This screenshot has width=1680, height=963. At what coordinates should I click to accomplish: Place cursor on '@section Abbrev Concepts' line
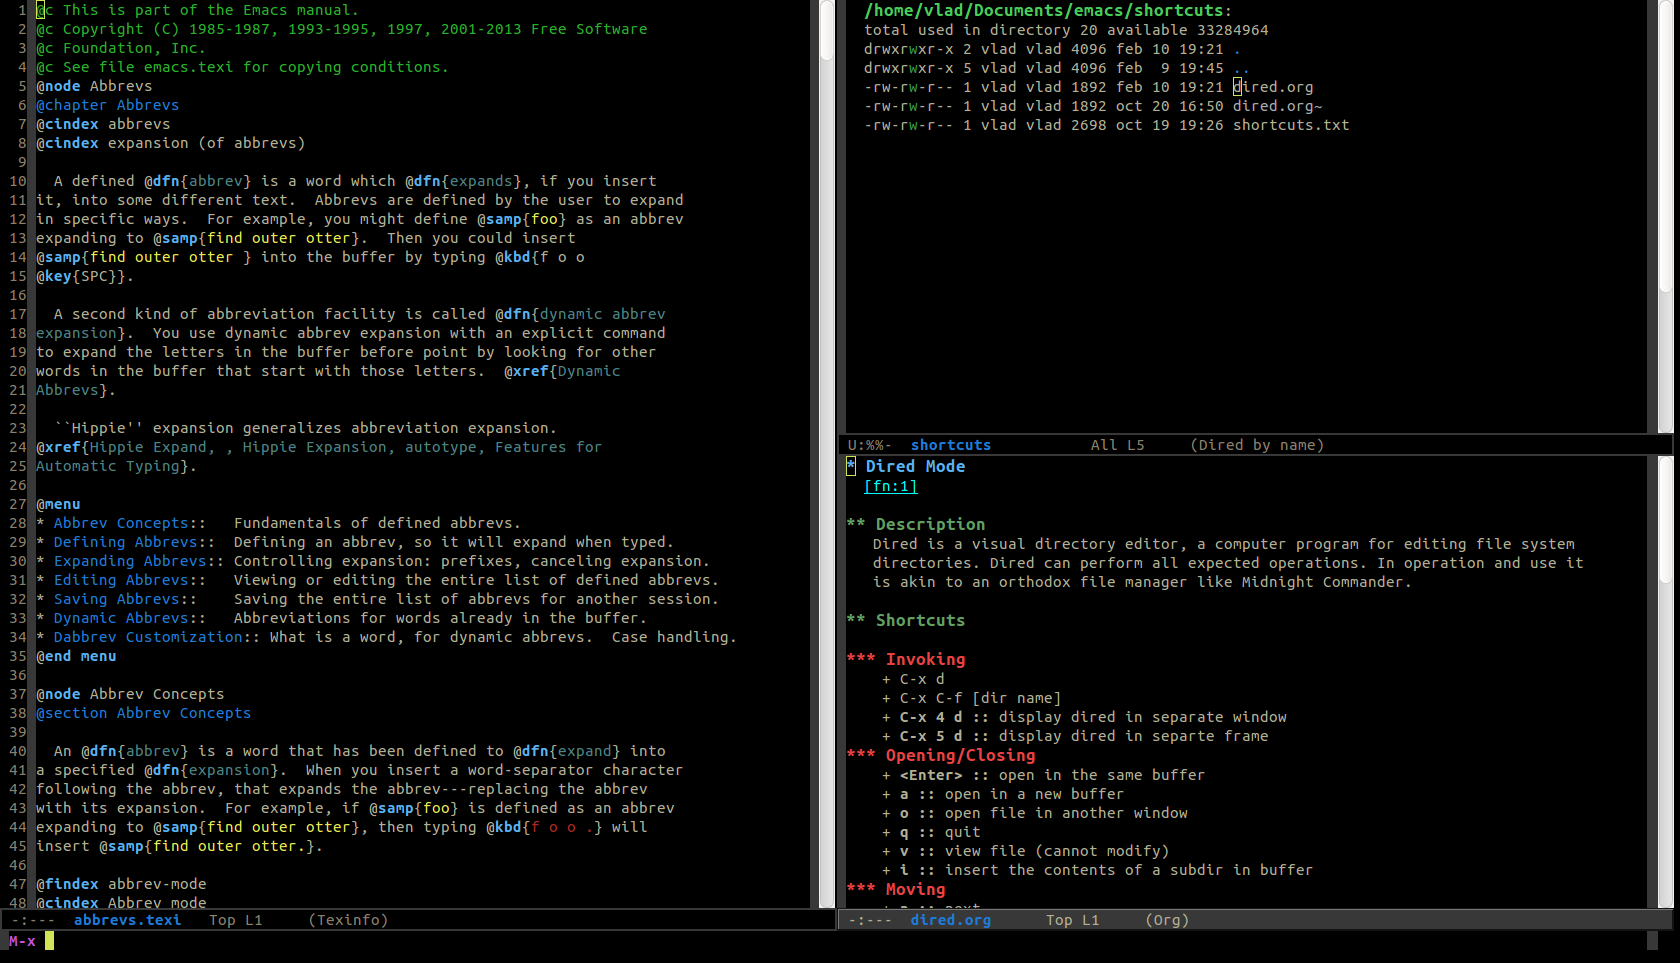143,713
